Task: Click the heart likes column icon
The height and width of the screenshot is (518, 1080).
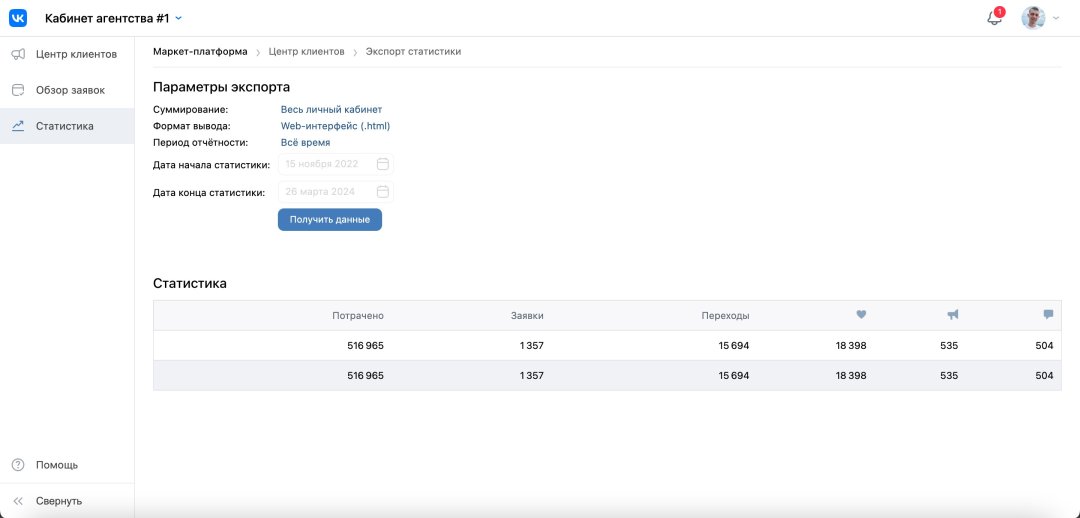Action: (x=861, y=315)
